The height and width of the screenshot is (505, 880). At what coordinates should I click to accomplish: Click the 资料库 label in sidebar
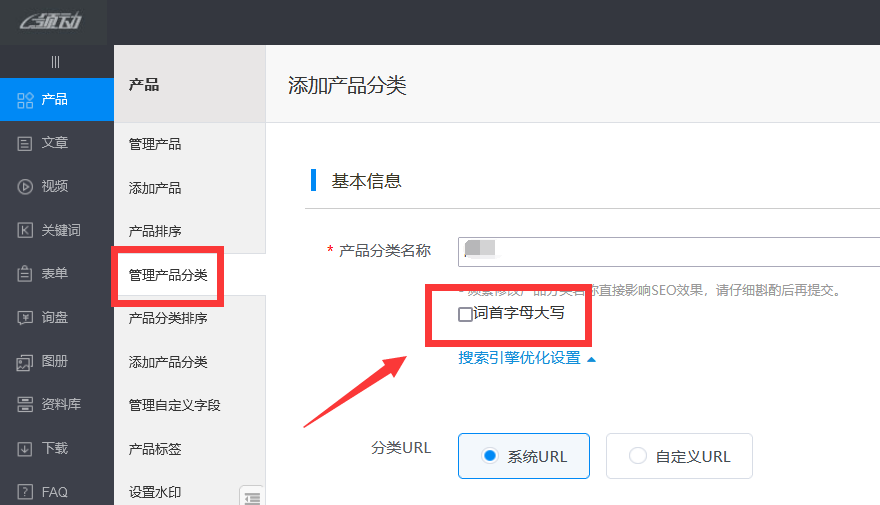click(61, 404)
